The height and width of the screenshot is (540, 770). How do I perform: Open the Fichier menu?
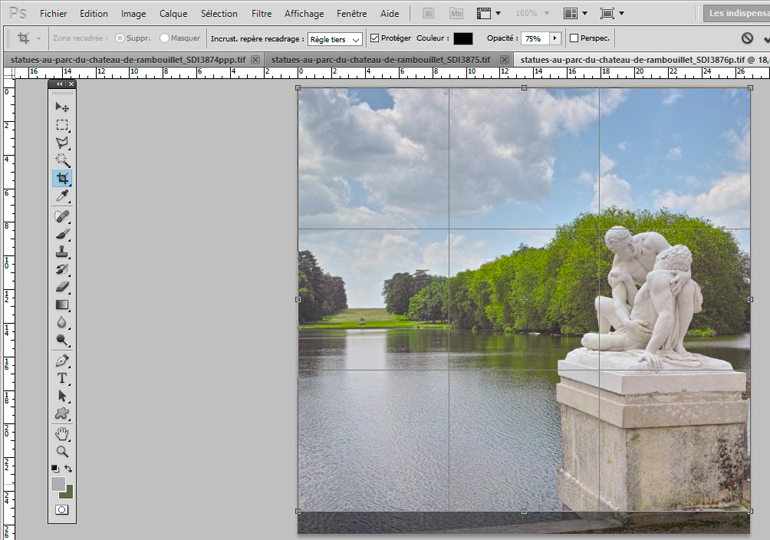pyautogui.click(x=54, y=14)
